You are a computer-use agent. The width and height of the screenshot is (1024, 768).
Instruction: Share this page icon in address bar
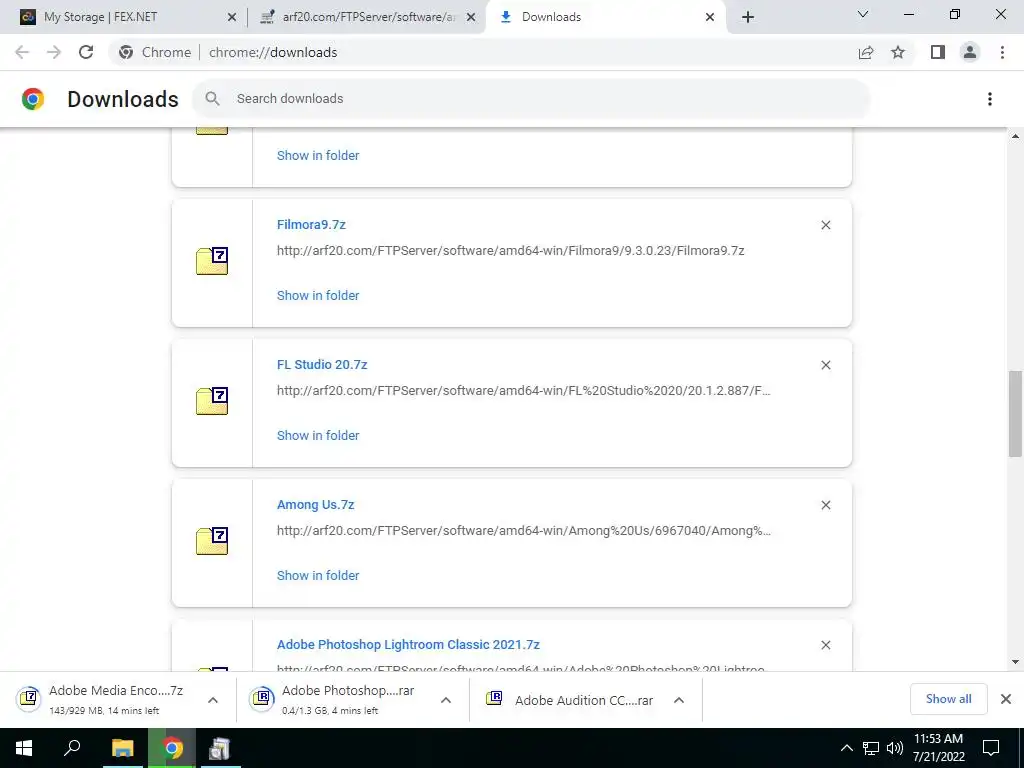pos(866,52)
